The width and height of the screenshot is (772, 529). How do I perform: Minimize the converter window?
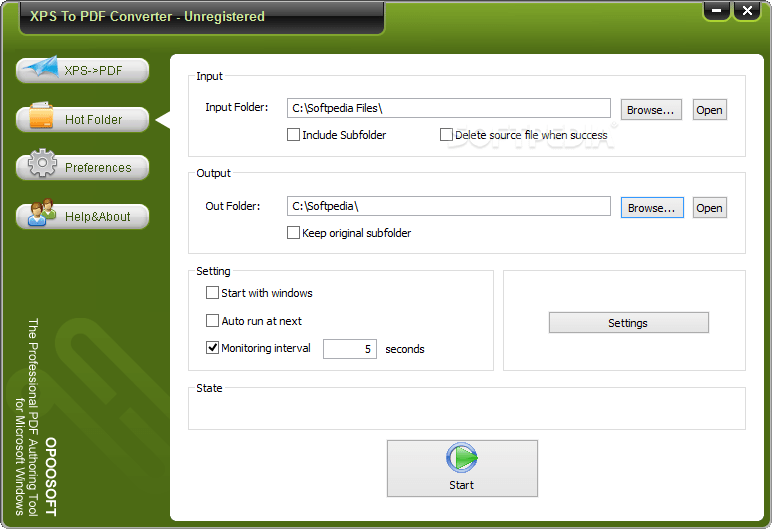coord(716,10)
